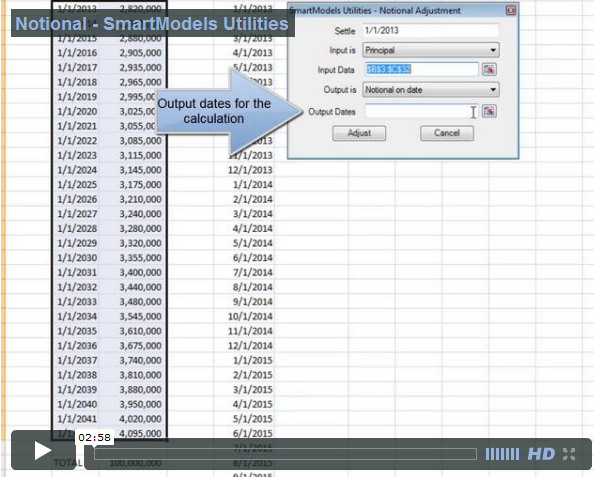594x477 pixels.
Task: Select cell with value 3,545,000
Action: tap(134, 316)
